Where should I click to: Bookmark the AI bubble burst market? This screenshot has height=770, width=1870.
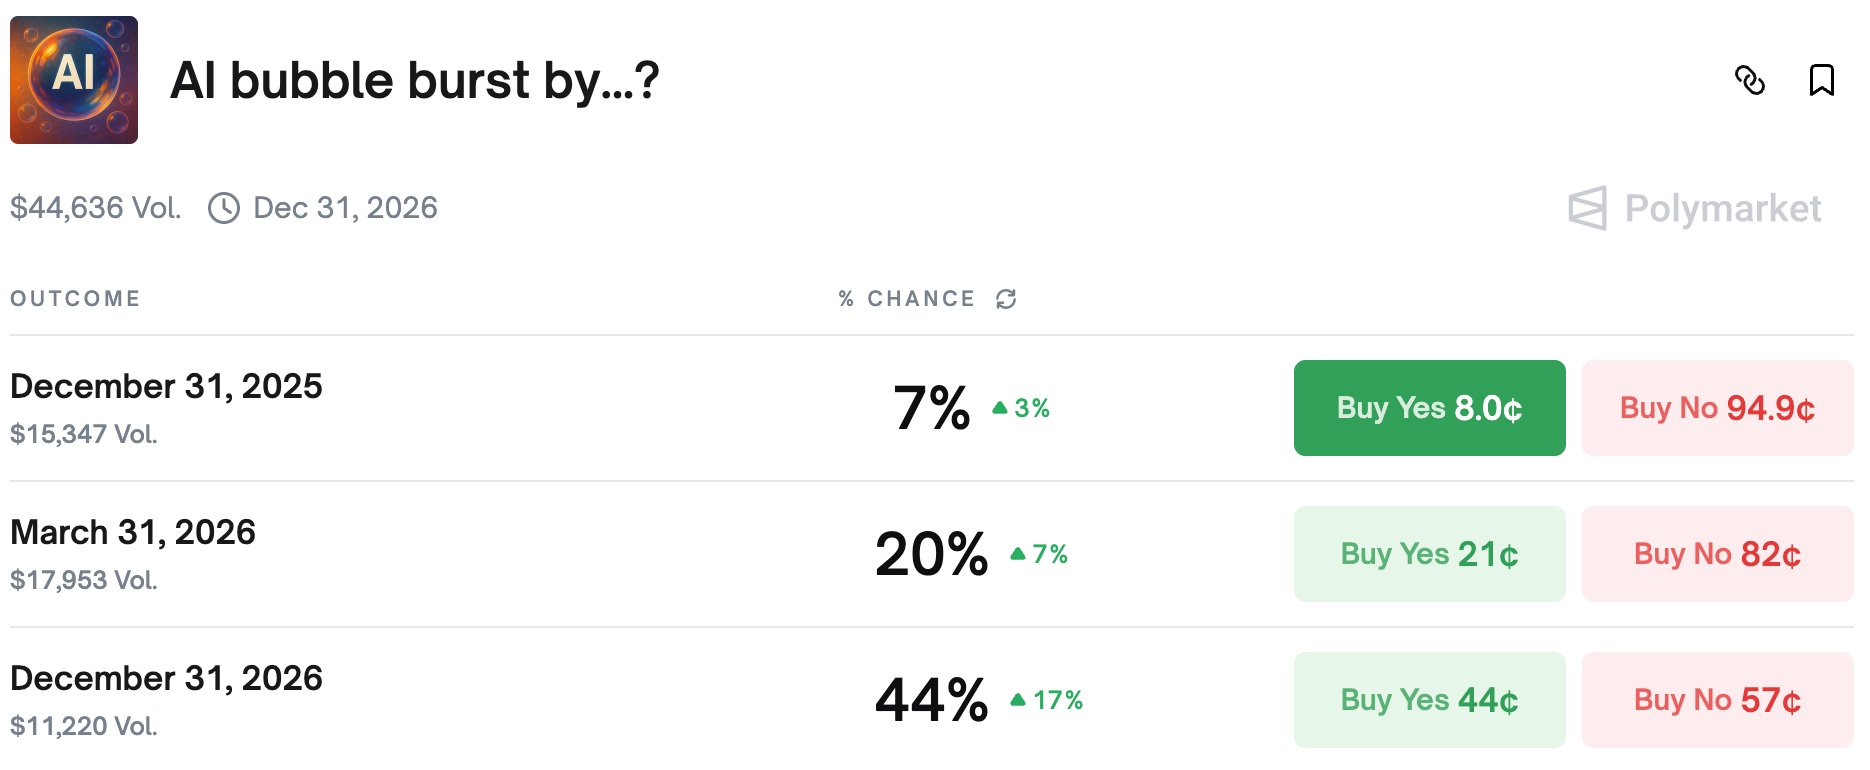pyautogui.click(x=1821, y=80)
